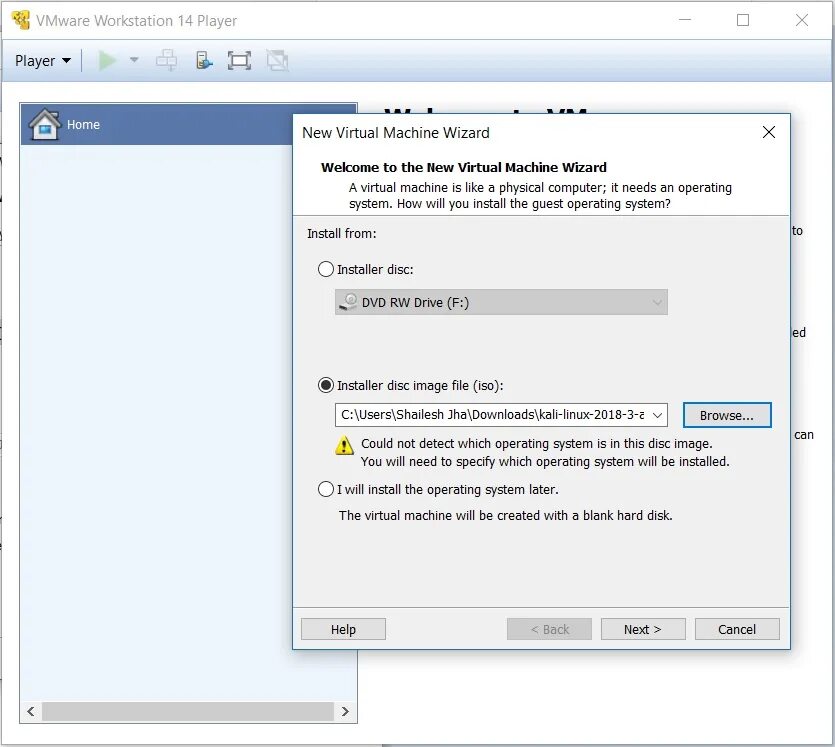The height and width of the screenshot is (747, 835).
Task: Choose I will install the operating system later
Action: [x=325, y=489]
